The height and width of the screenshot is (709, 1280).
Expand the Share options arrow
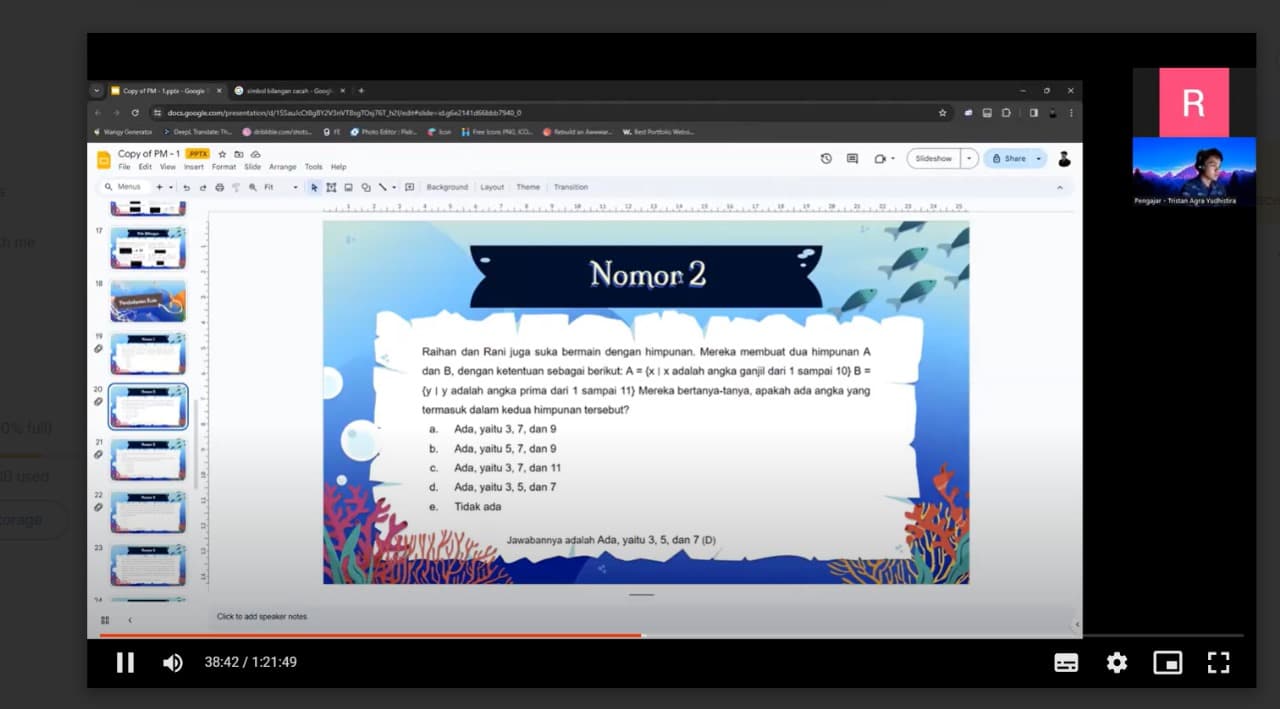[1039, 158]
